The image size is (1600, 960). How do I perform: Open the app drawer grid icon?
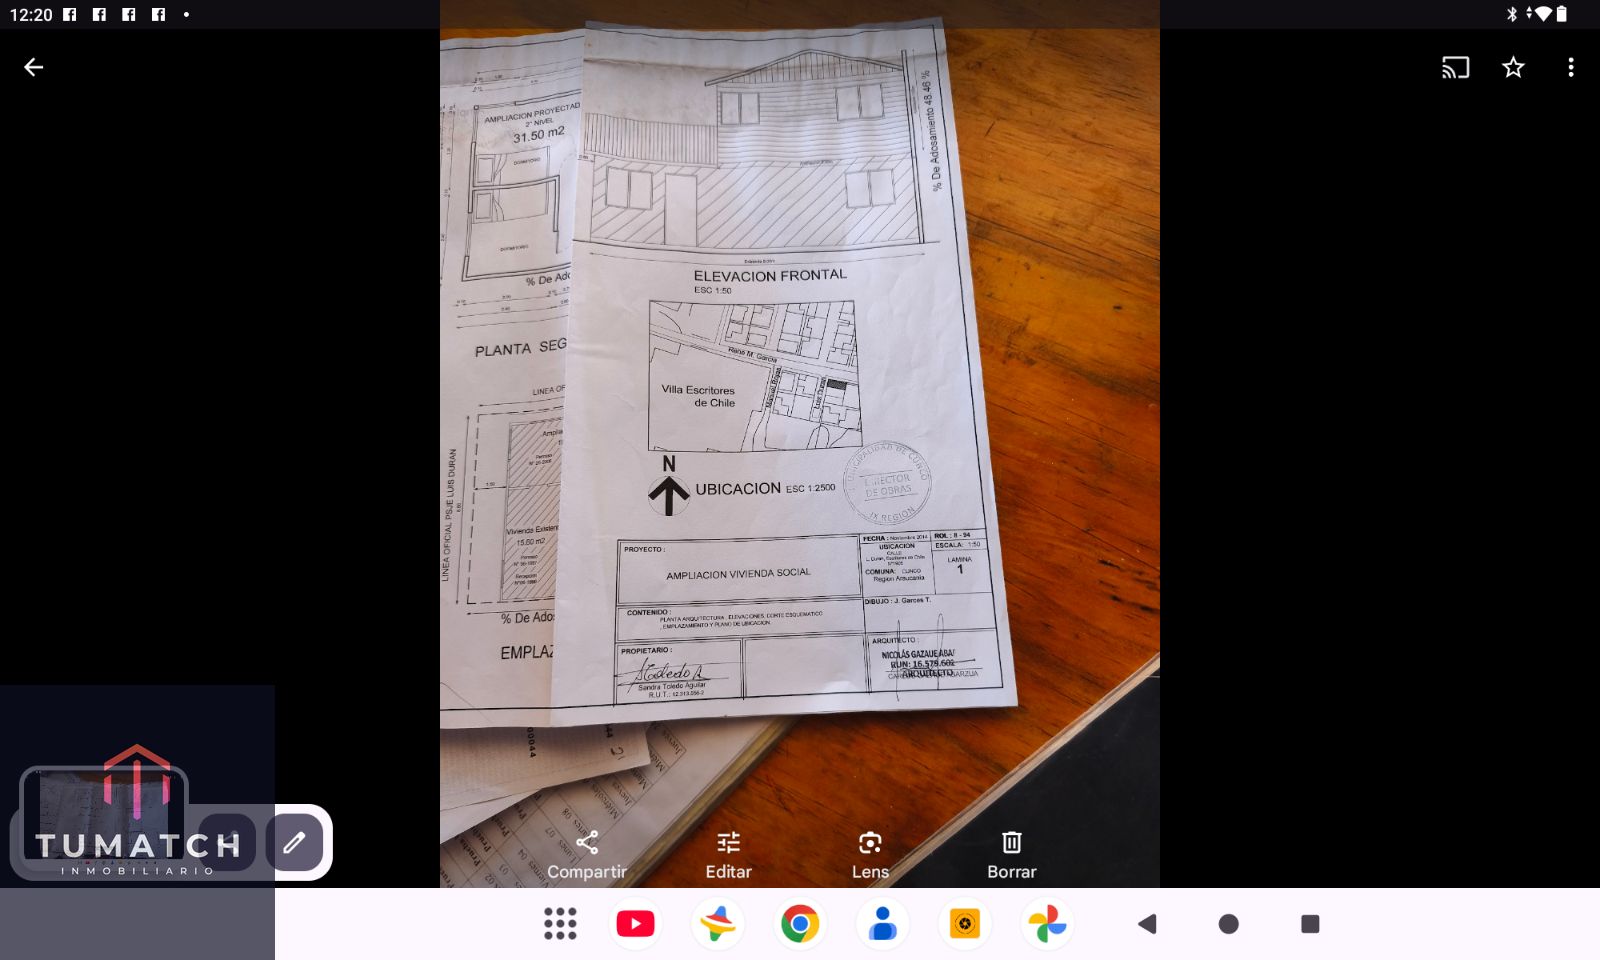pyautogui.click(x=560, y=924)
